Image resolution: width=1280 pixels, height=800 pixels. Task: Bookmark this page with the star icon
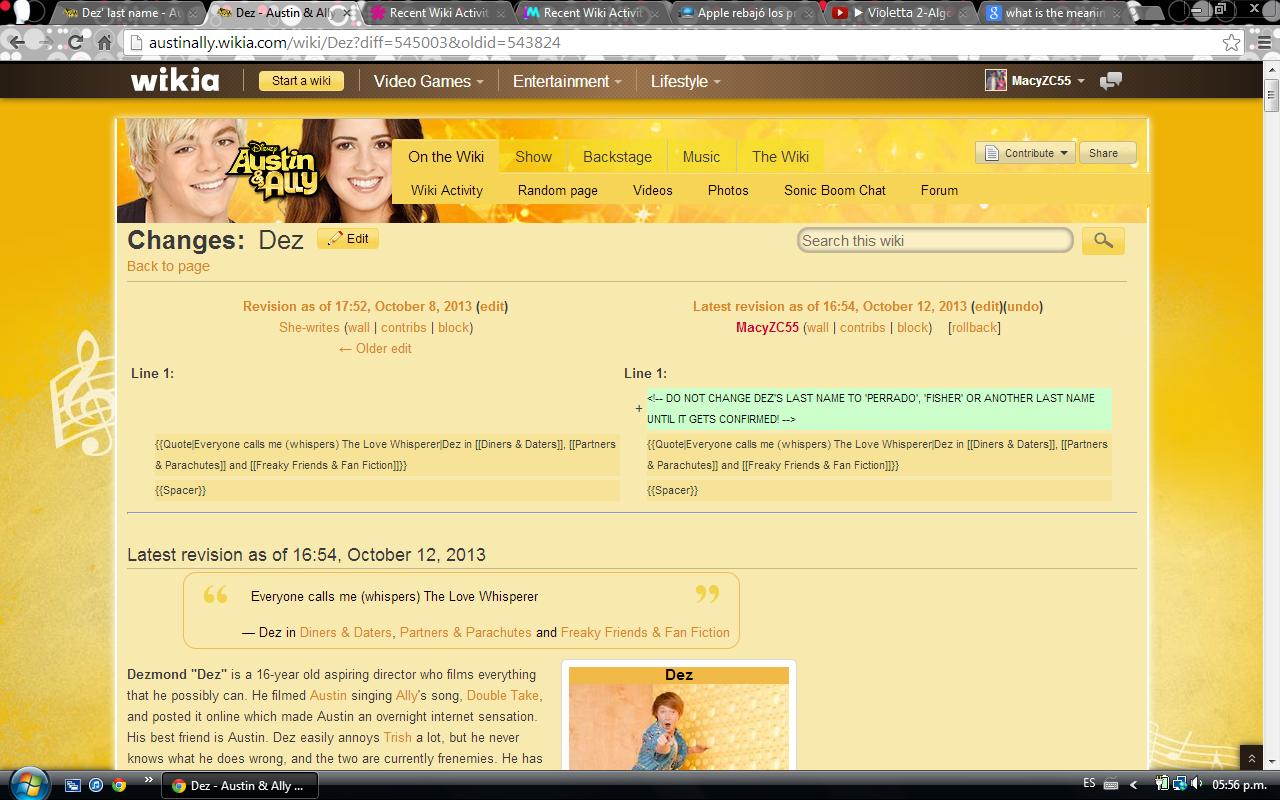tap(1231, 43)
